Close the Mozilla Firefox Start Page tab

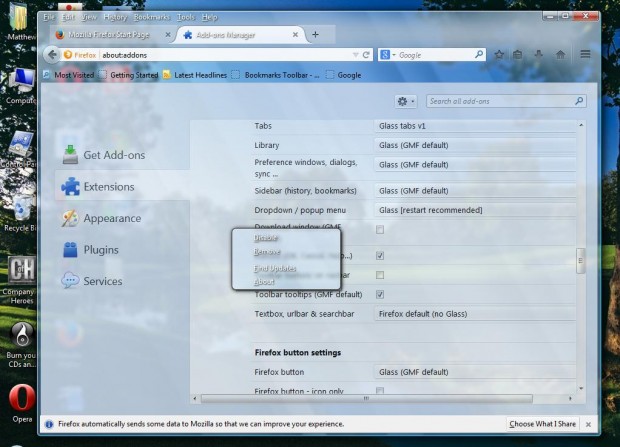(168, 35)
